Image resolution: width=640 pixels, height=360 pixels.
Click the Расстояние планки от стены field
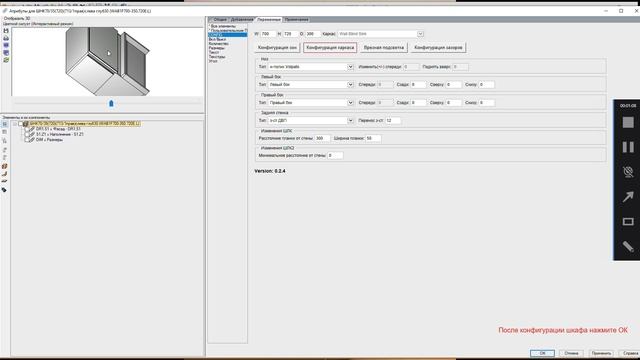322,138
